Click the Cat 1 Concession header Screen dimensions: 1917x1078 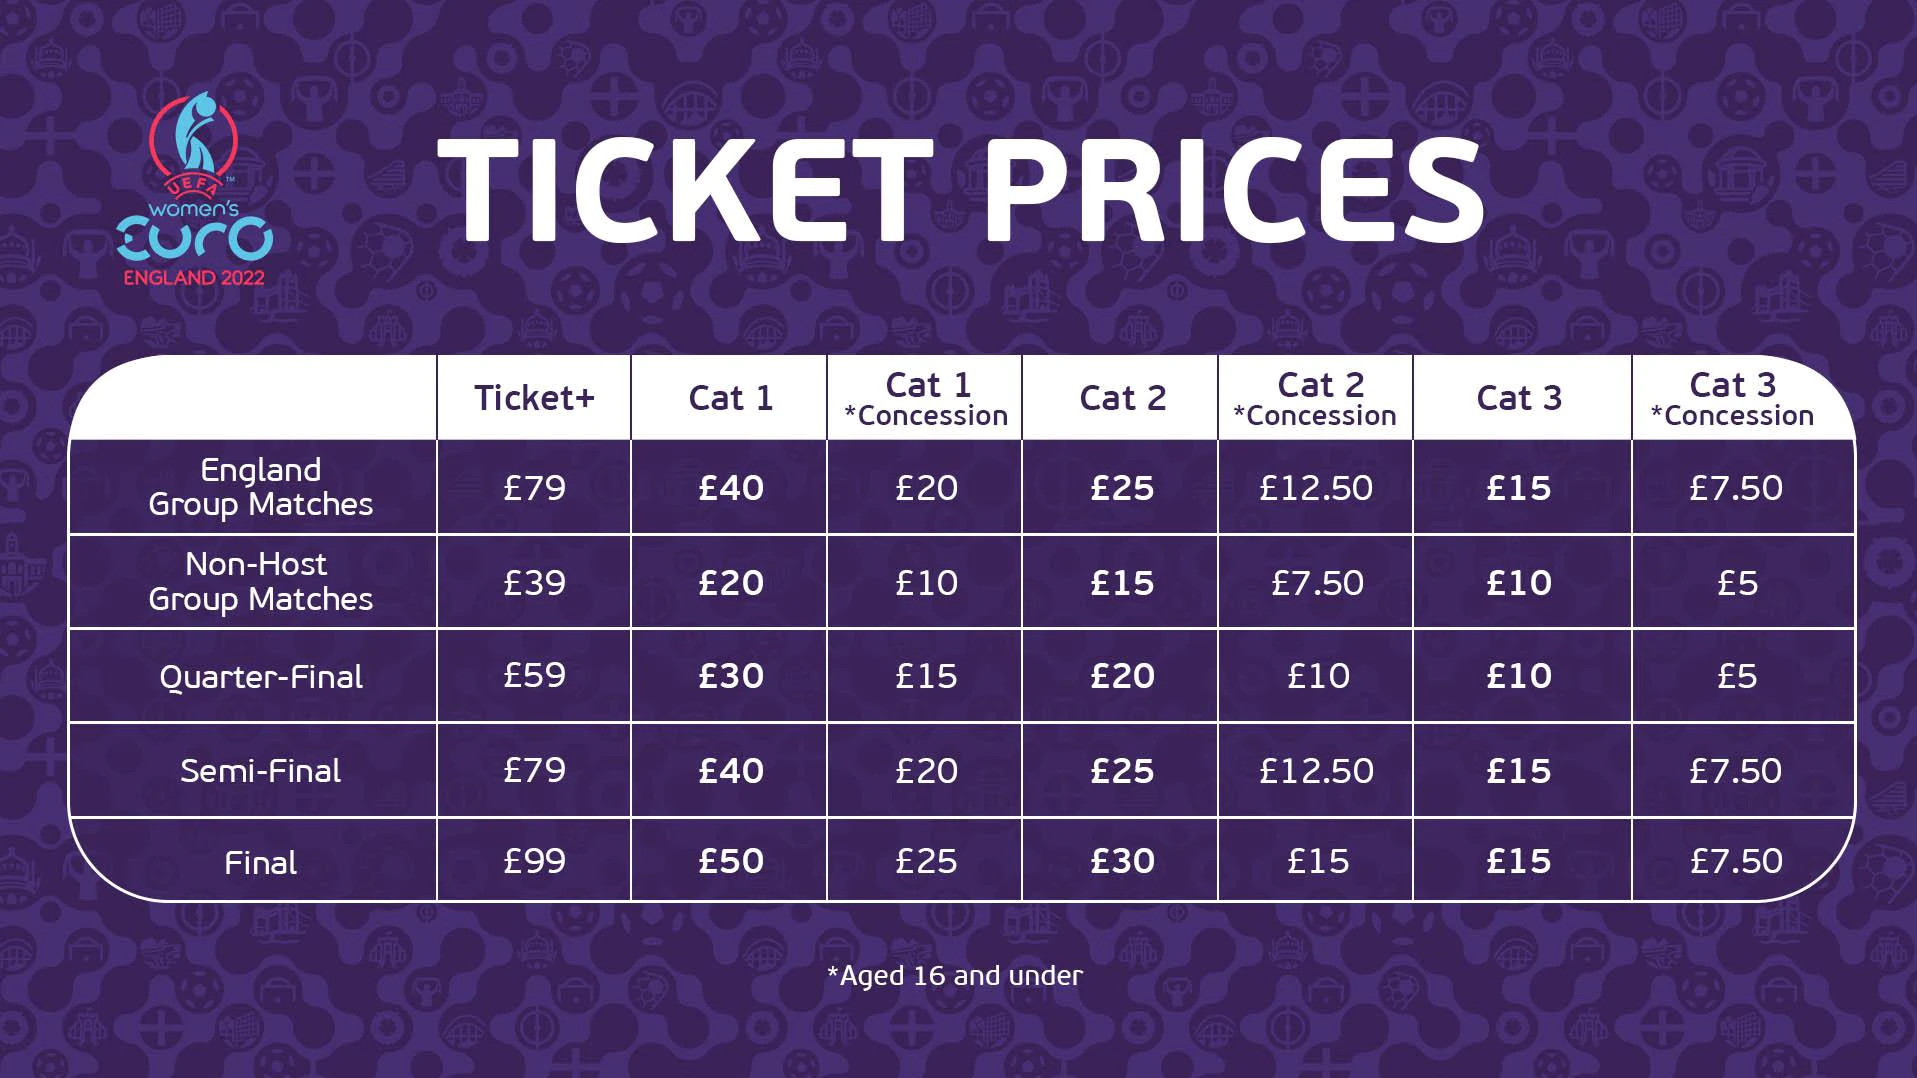(x=926, y=399)
